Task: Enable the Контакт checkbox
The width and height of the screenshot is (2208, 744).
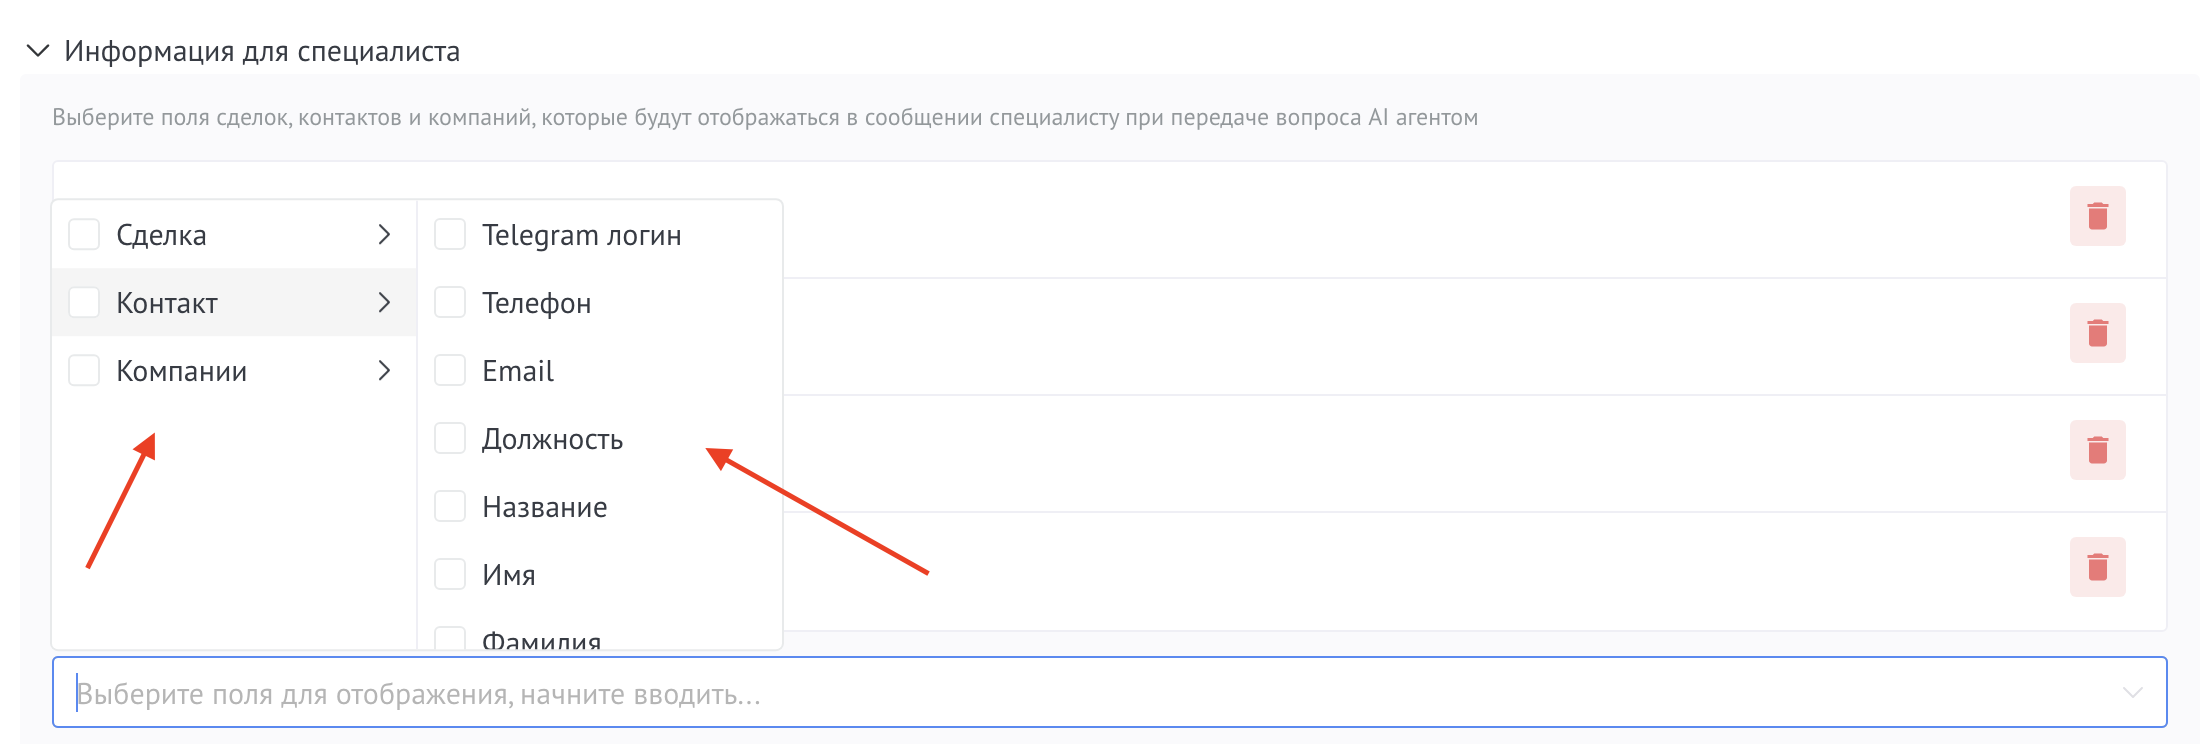Action: tap(83, 301)
